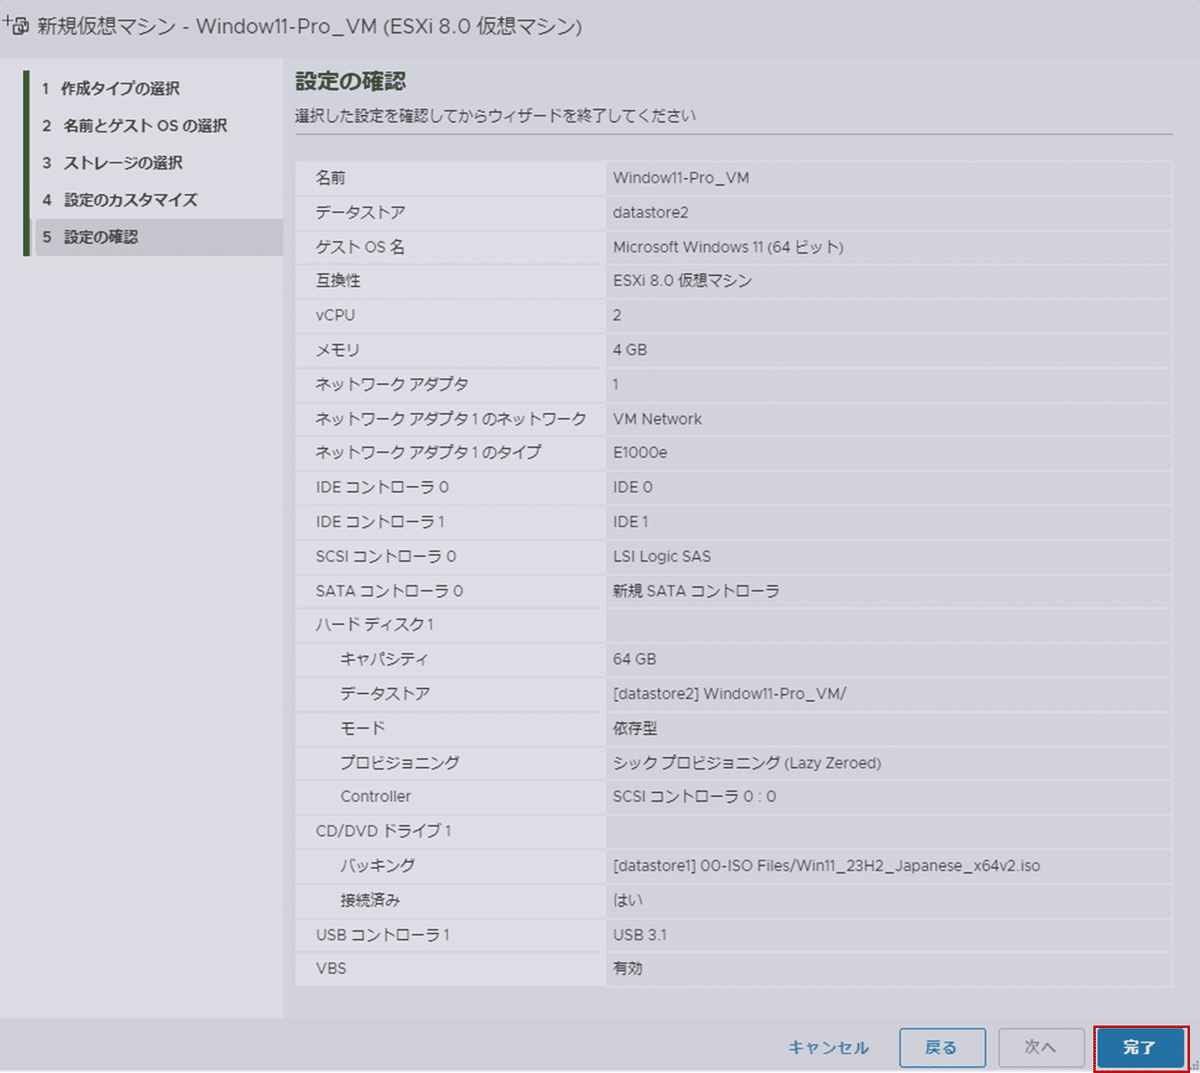Click the バッキング row label
Image resolution: width=1200 pixels, height=1073 pixels.
point(377,866)
